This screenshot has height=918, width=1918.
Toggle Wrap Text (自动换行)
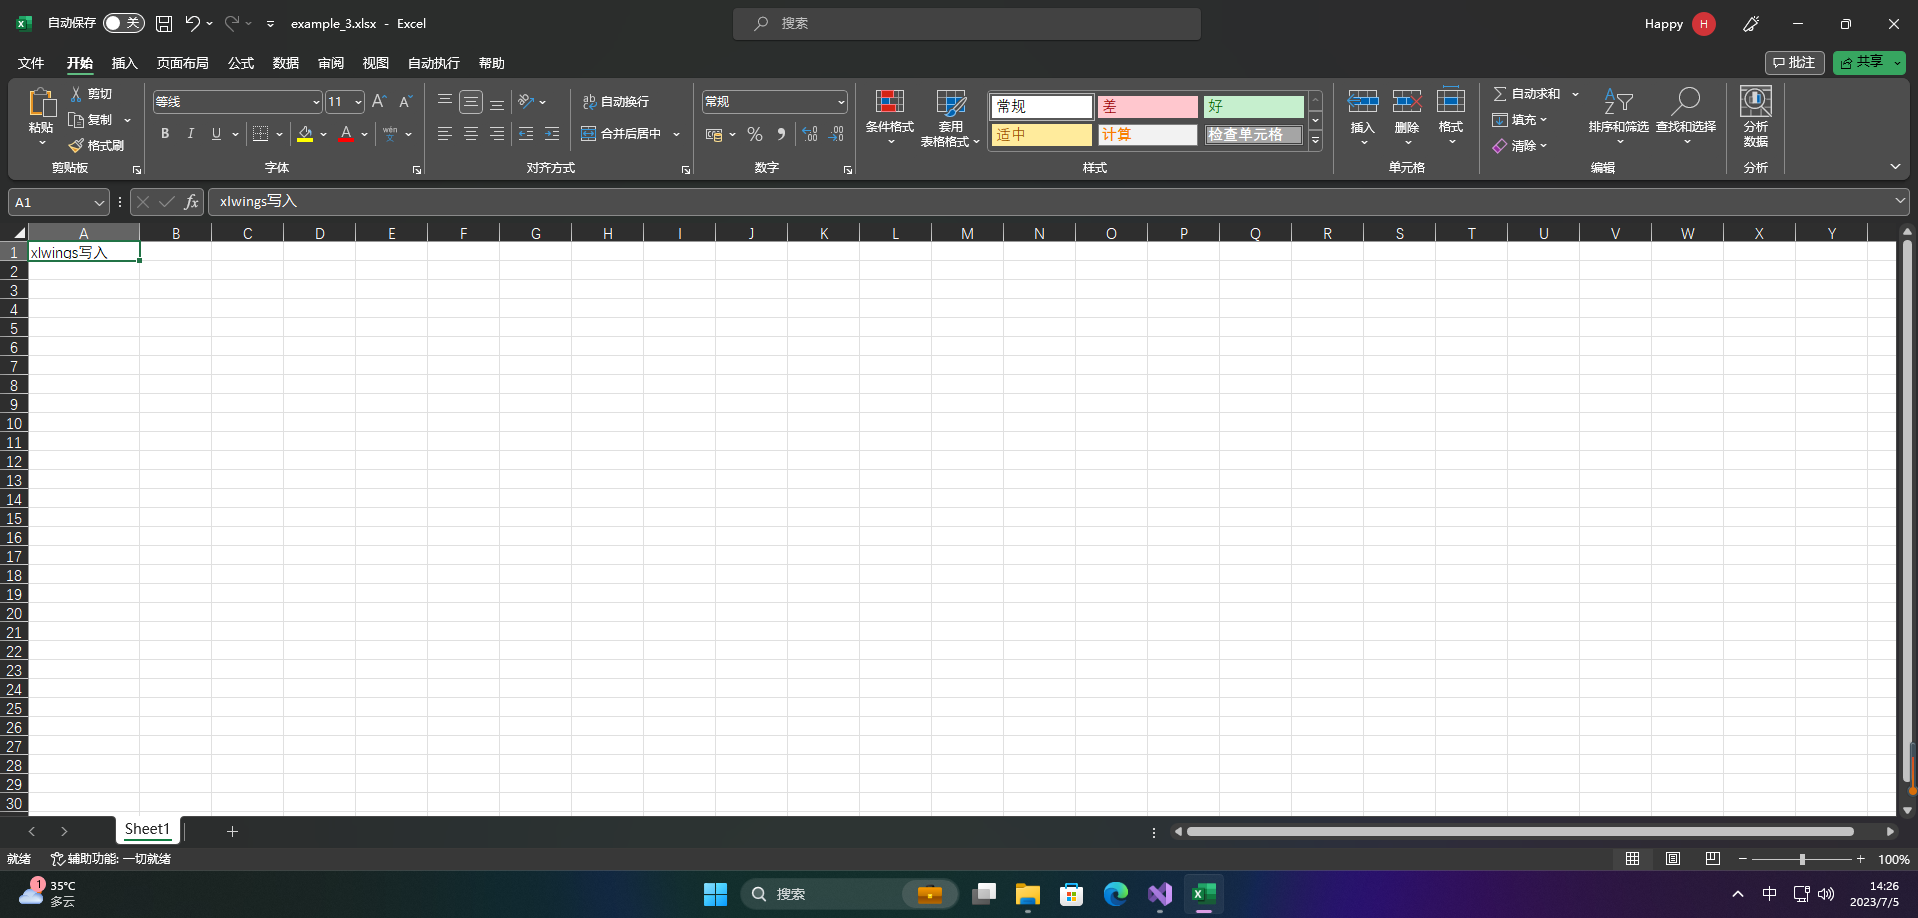point(616,102)
